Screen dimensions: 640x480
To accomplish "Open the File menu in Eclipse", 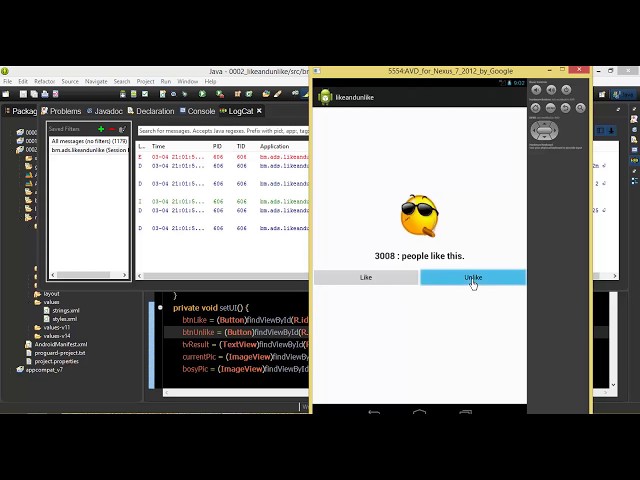I will (8, 82).
